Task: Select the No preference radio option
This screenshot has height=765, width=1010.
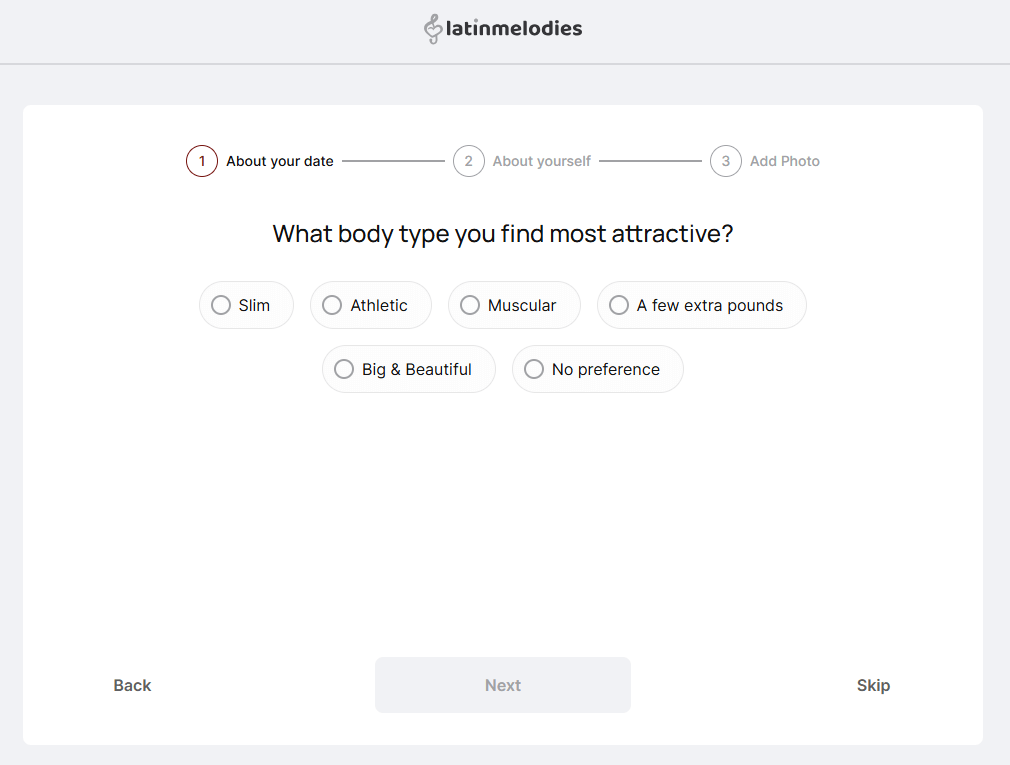Action: [597, 369]
